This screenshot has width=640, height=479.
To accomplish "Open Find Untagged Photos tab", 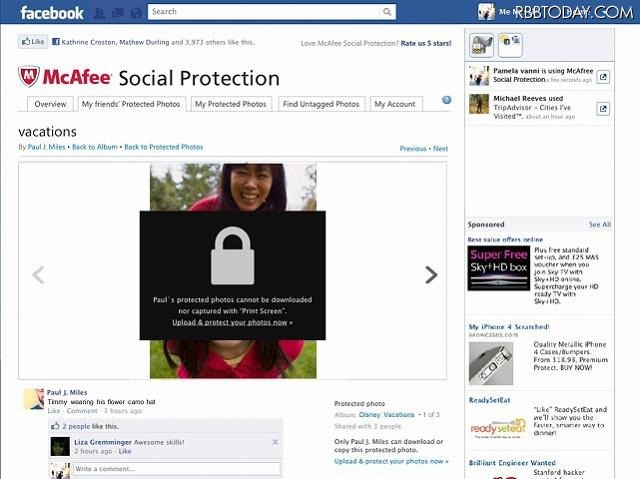I will (321, 104).
